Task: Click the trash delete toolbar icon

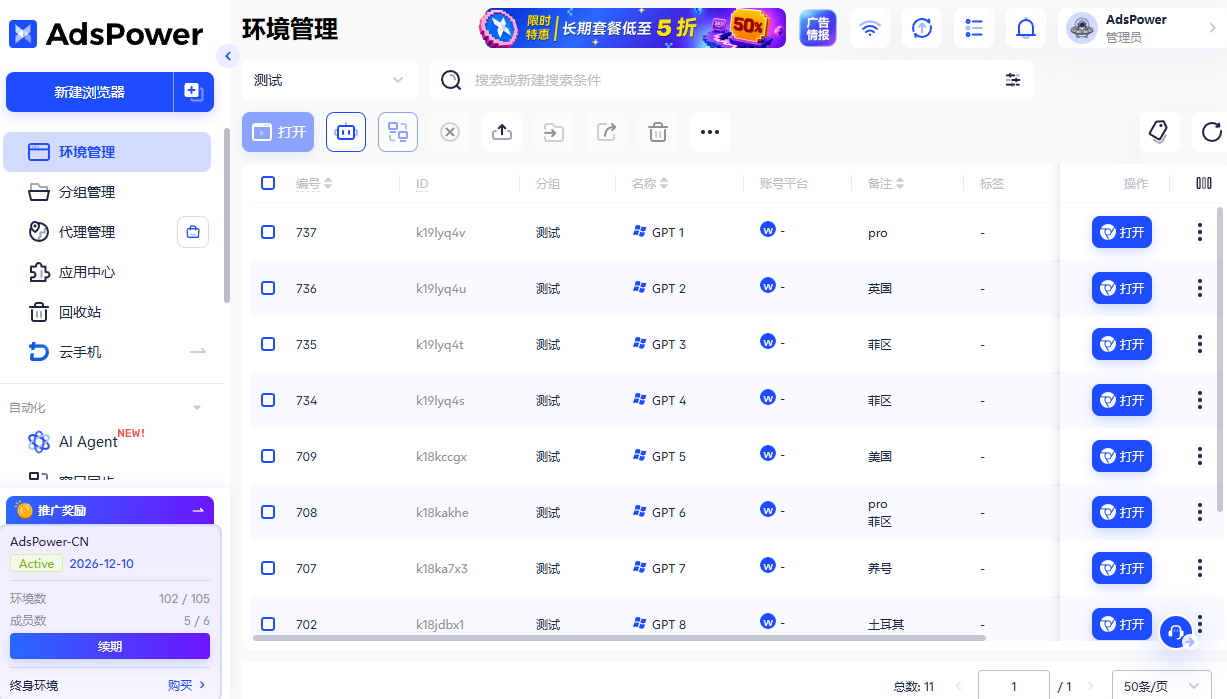Action: tap(658, 132)
